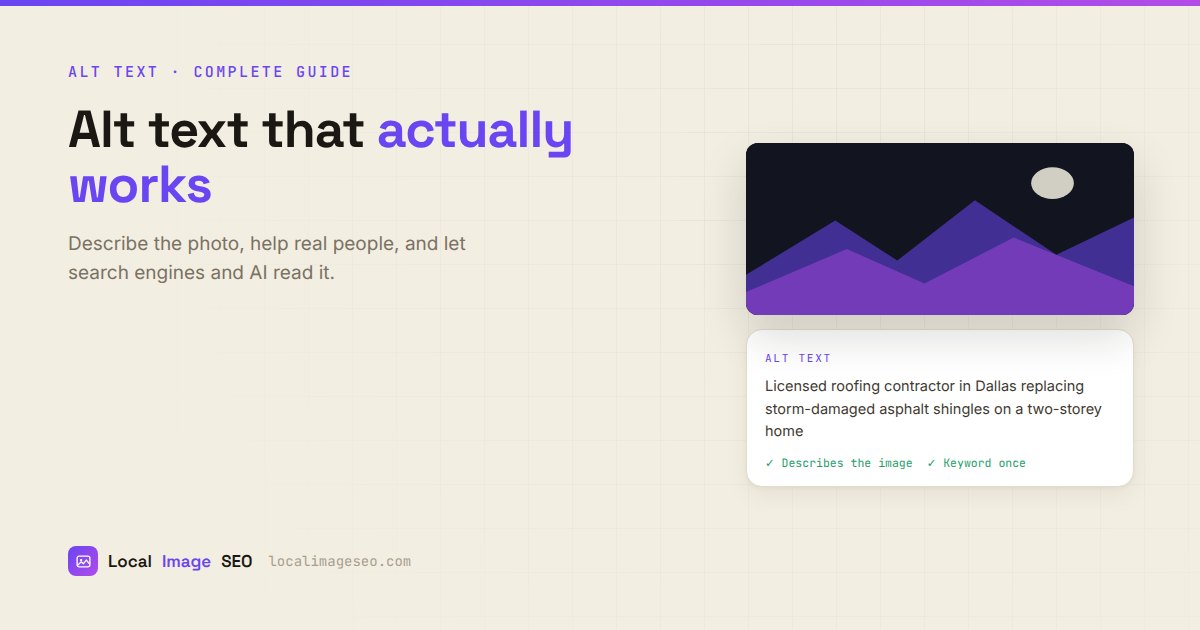The width and height of the screenshot is (1200, 630).
Task: Click the 'Licensed roofing contractor in Dallas' description
Action: click(x=933, y=408)
